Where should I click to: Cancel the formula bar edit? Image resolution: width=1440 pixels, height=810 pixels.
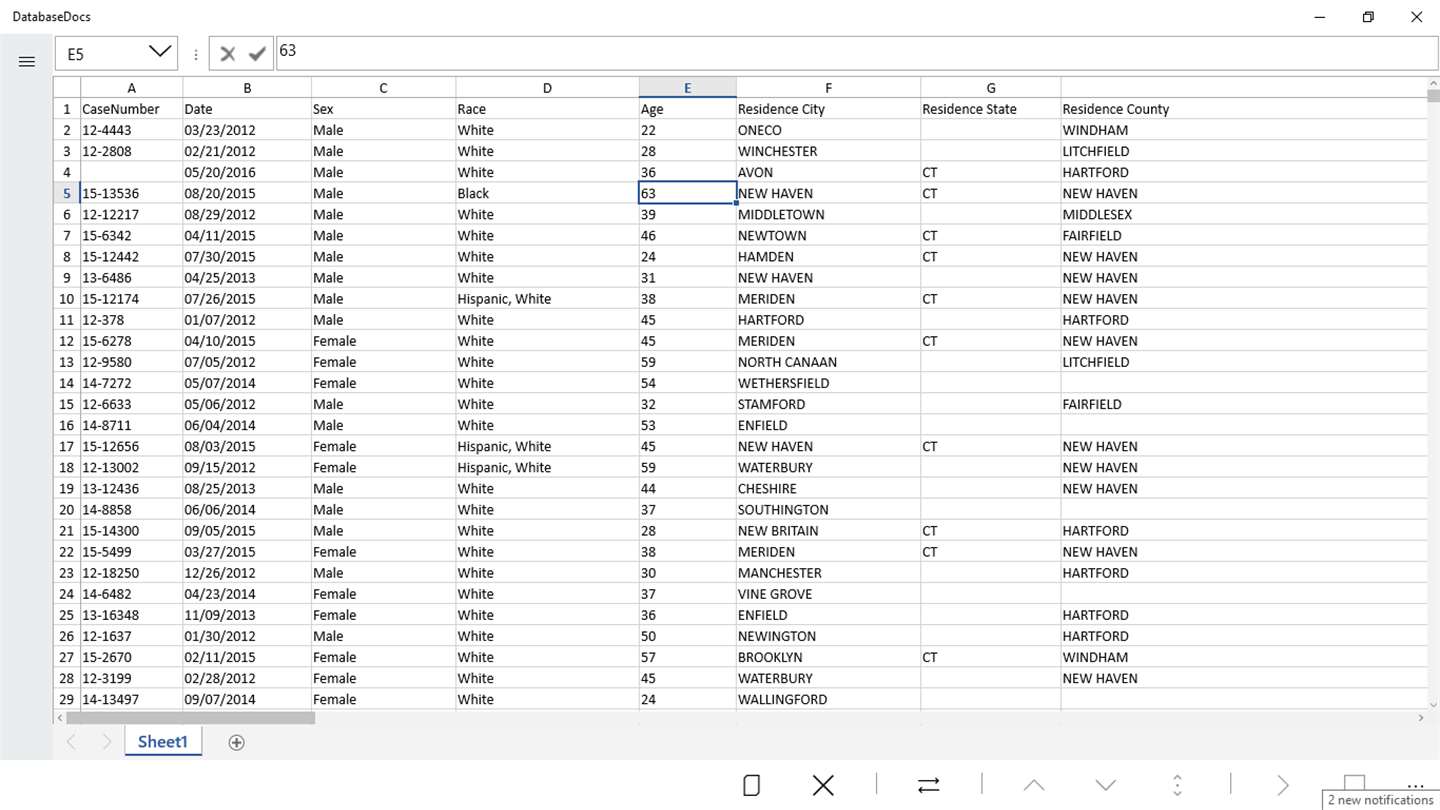point(228,54)
